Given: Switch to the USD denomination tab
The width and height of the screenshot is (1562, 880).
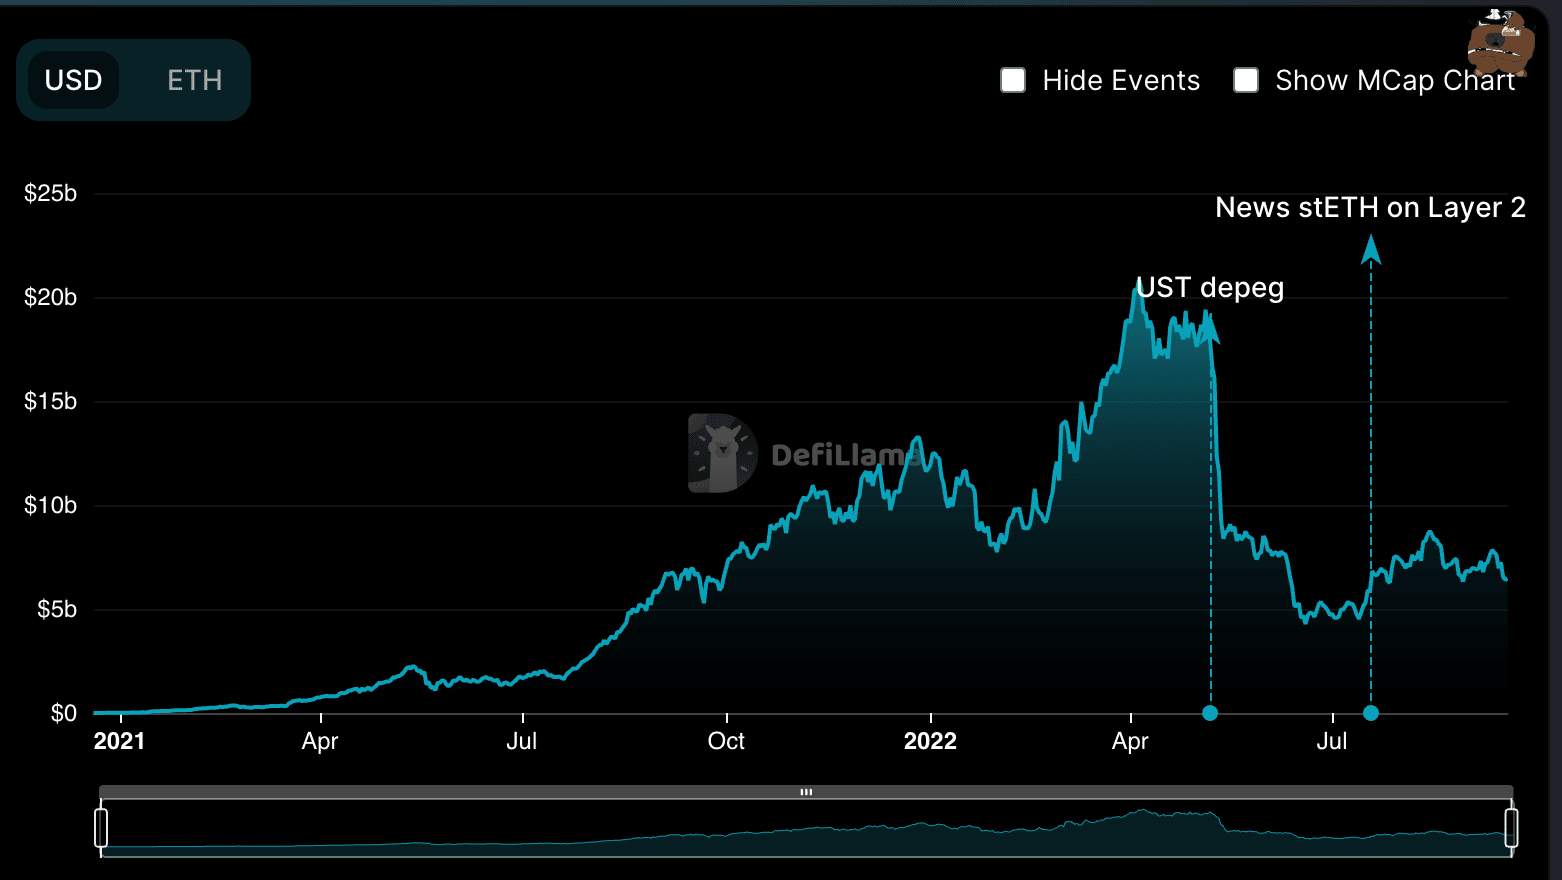Looking at the screenshot, I should point(73,80).
